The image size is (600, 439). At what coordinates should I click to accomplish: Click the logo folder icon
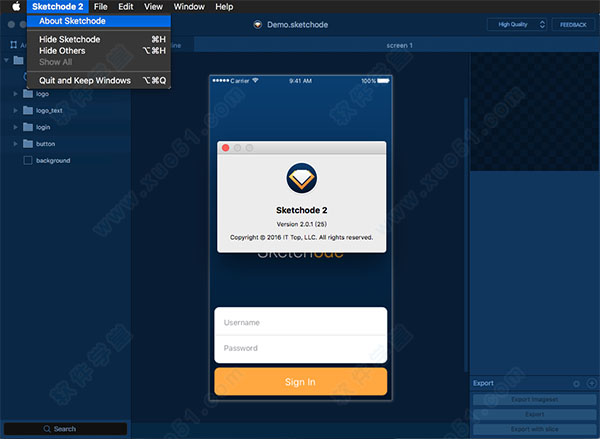point(28,93)
